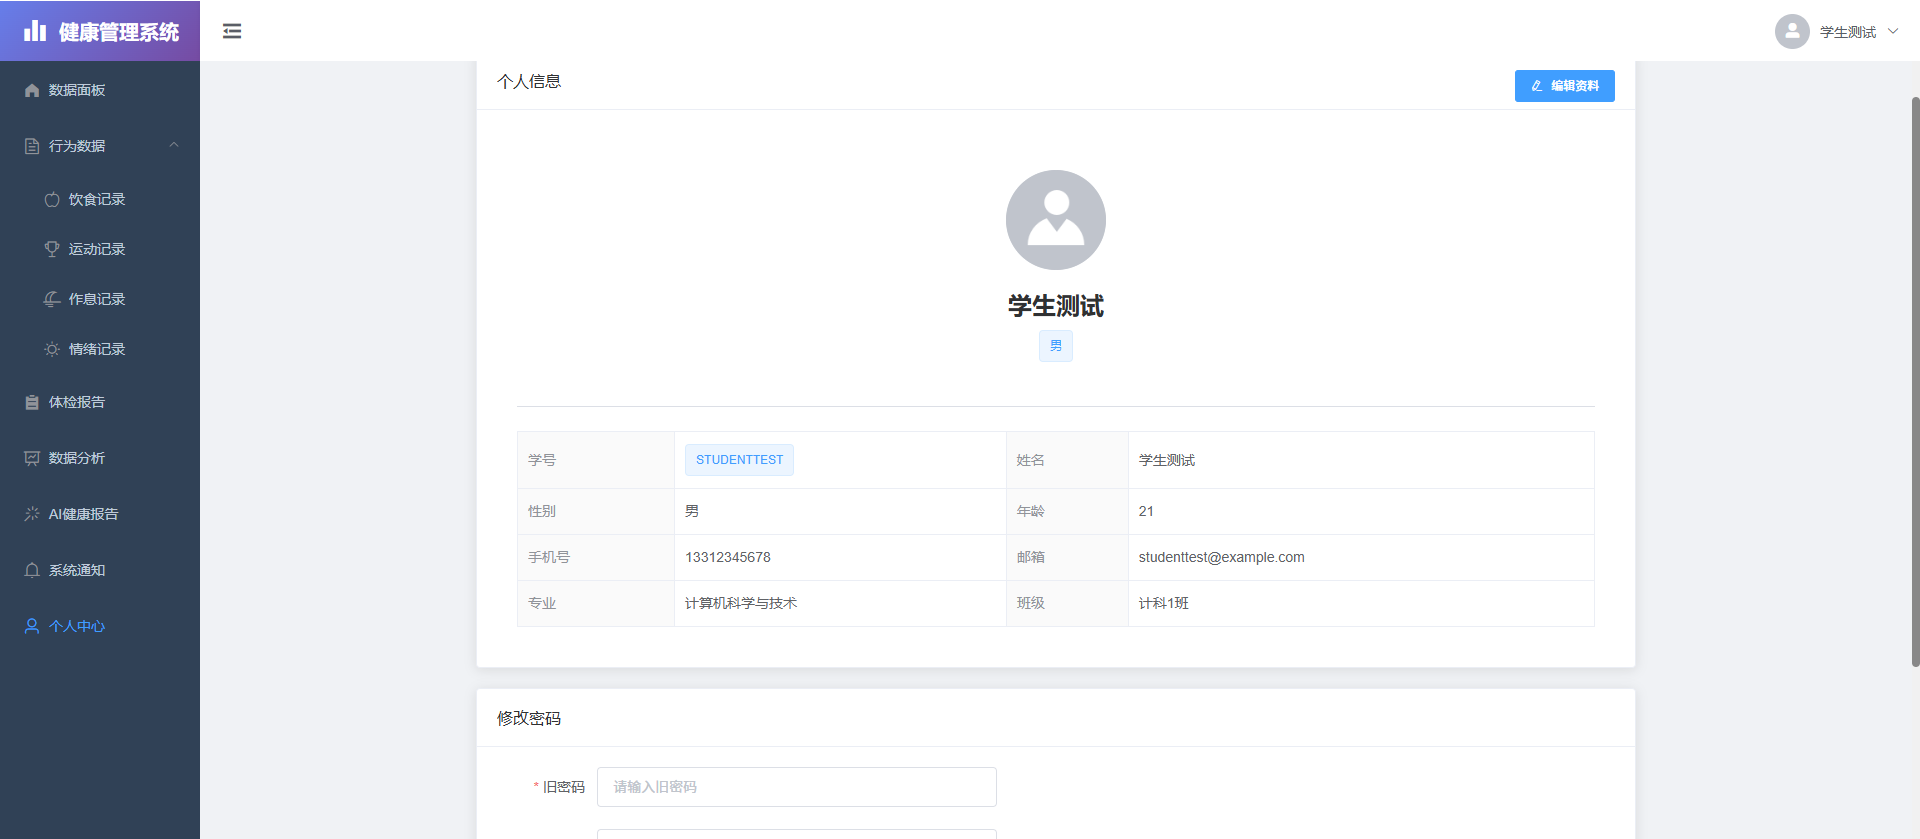The height and width of the screenshot is (839, 1920).
Task: Click the major value 计算机科学与技术
Action: (x=741, y=603)
